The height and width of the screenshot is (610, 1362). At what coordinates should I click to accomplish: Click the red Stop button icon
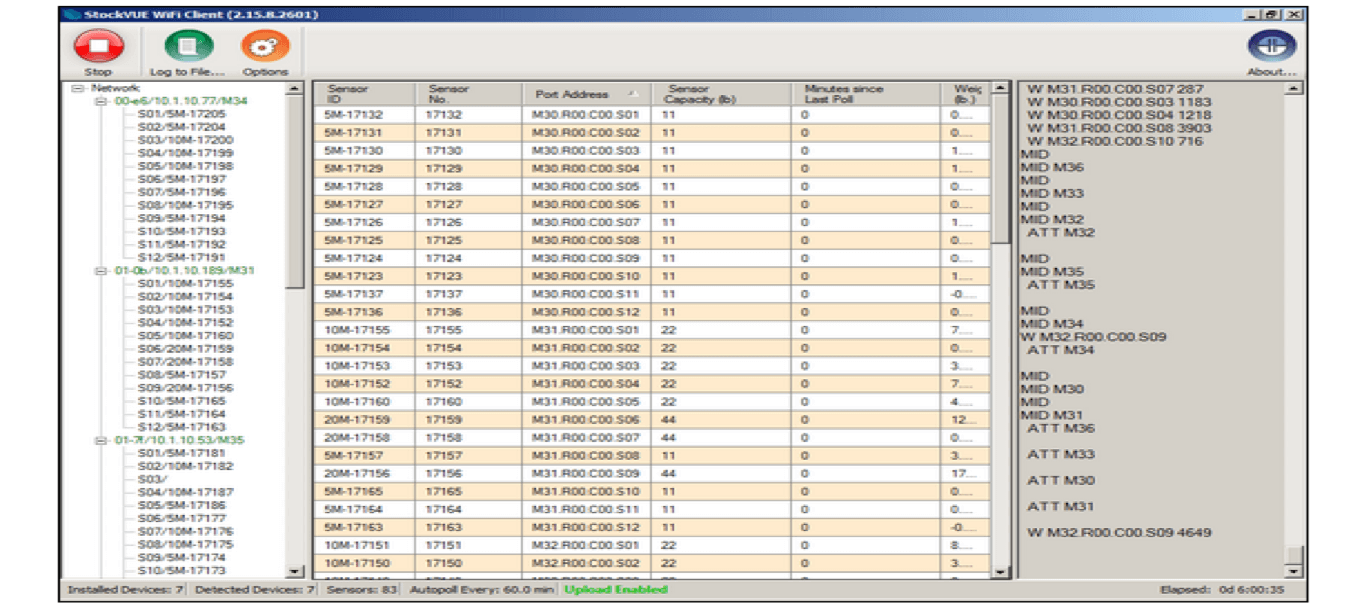pos(98,46)
